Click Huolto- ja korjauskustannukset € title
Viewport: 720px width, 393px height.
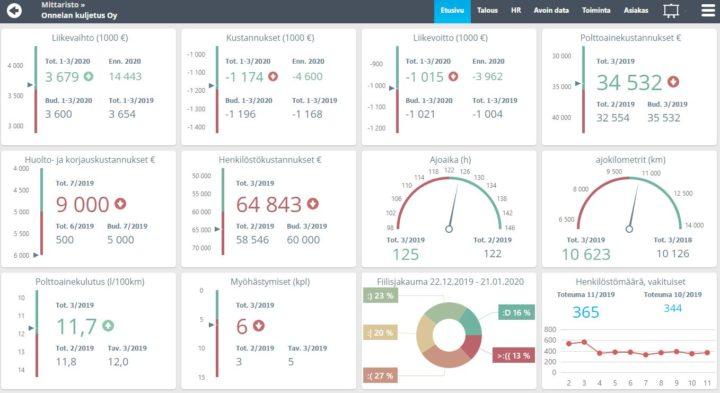click(90, 160)
